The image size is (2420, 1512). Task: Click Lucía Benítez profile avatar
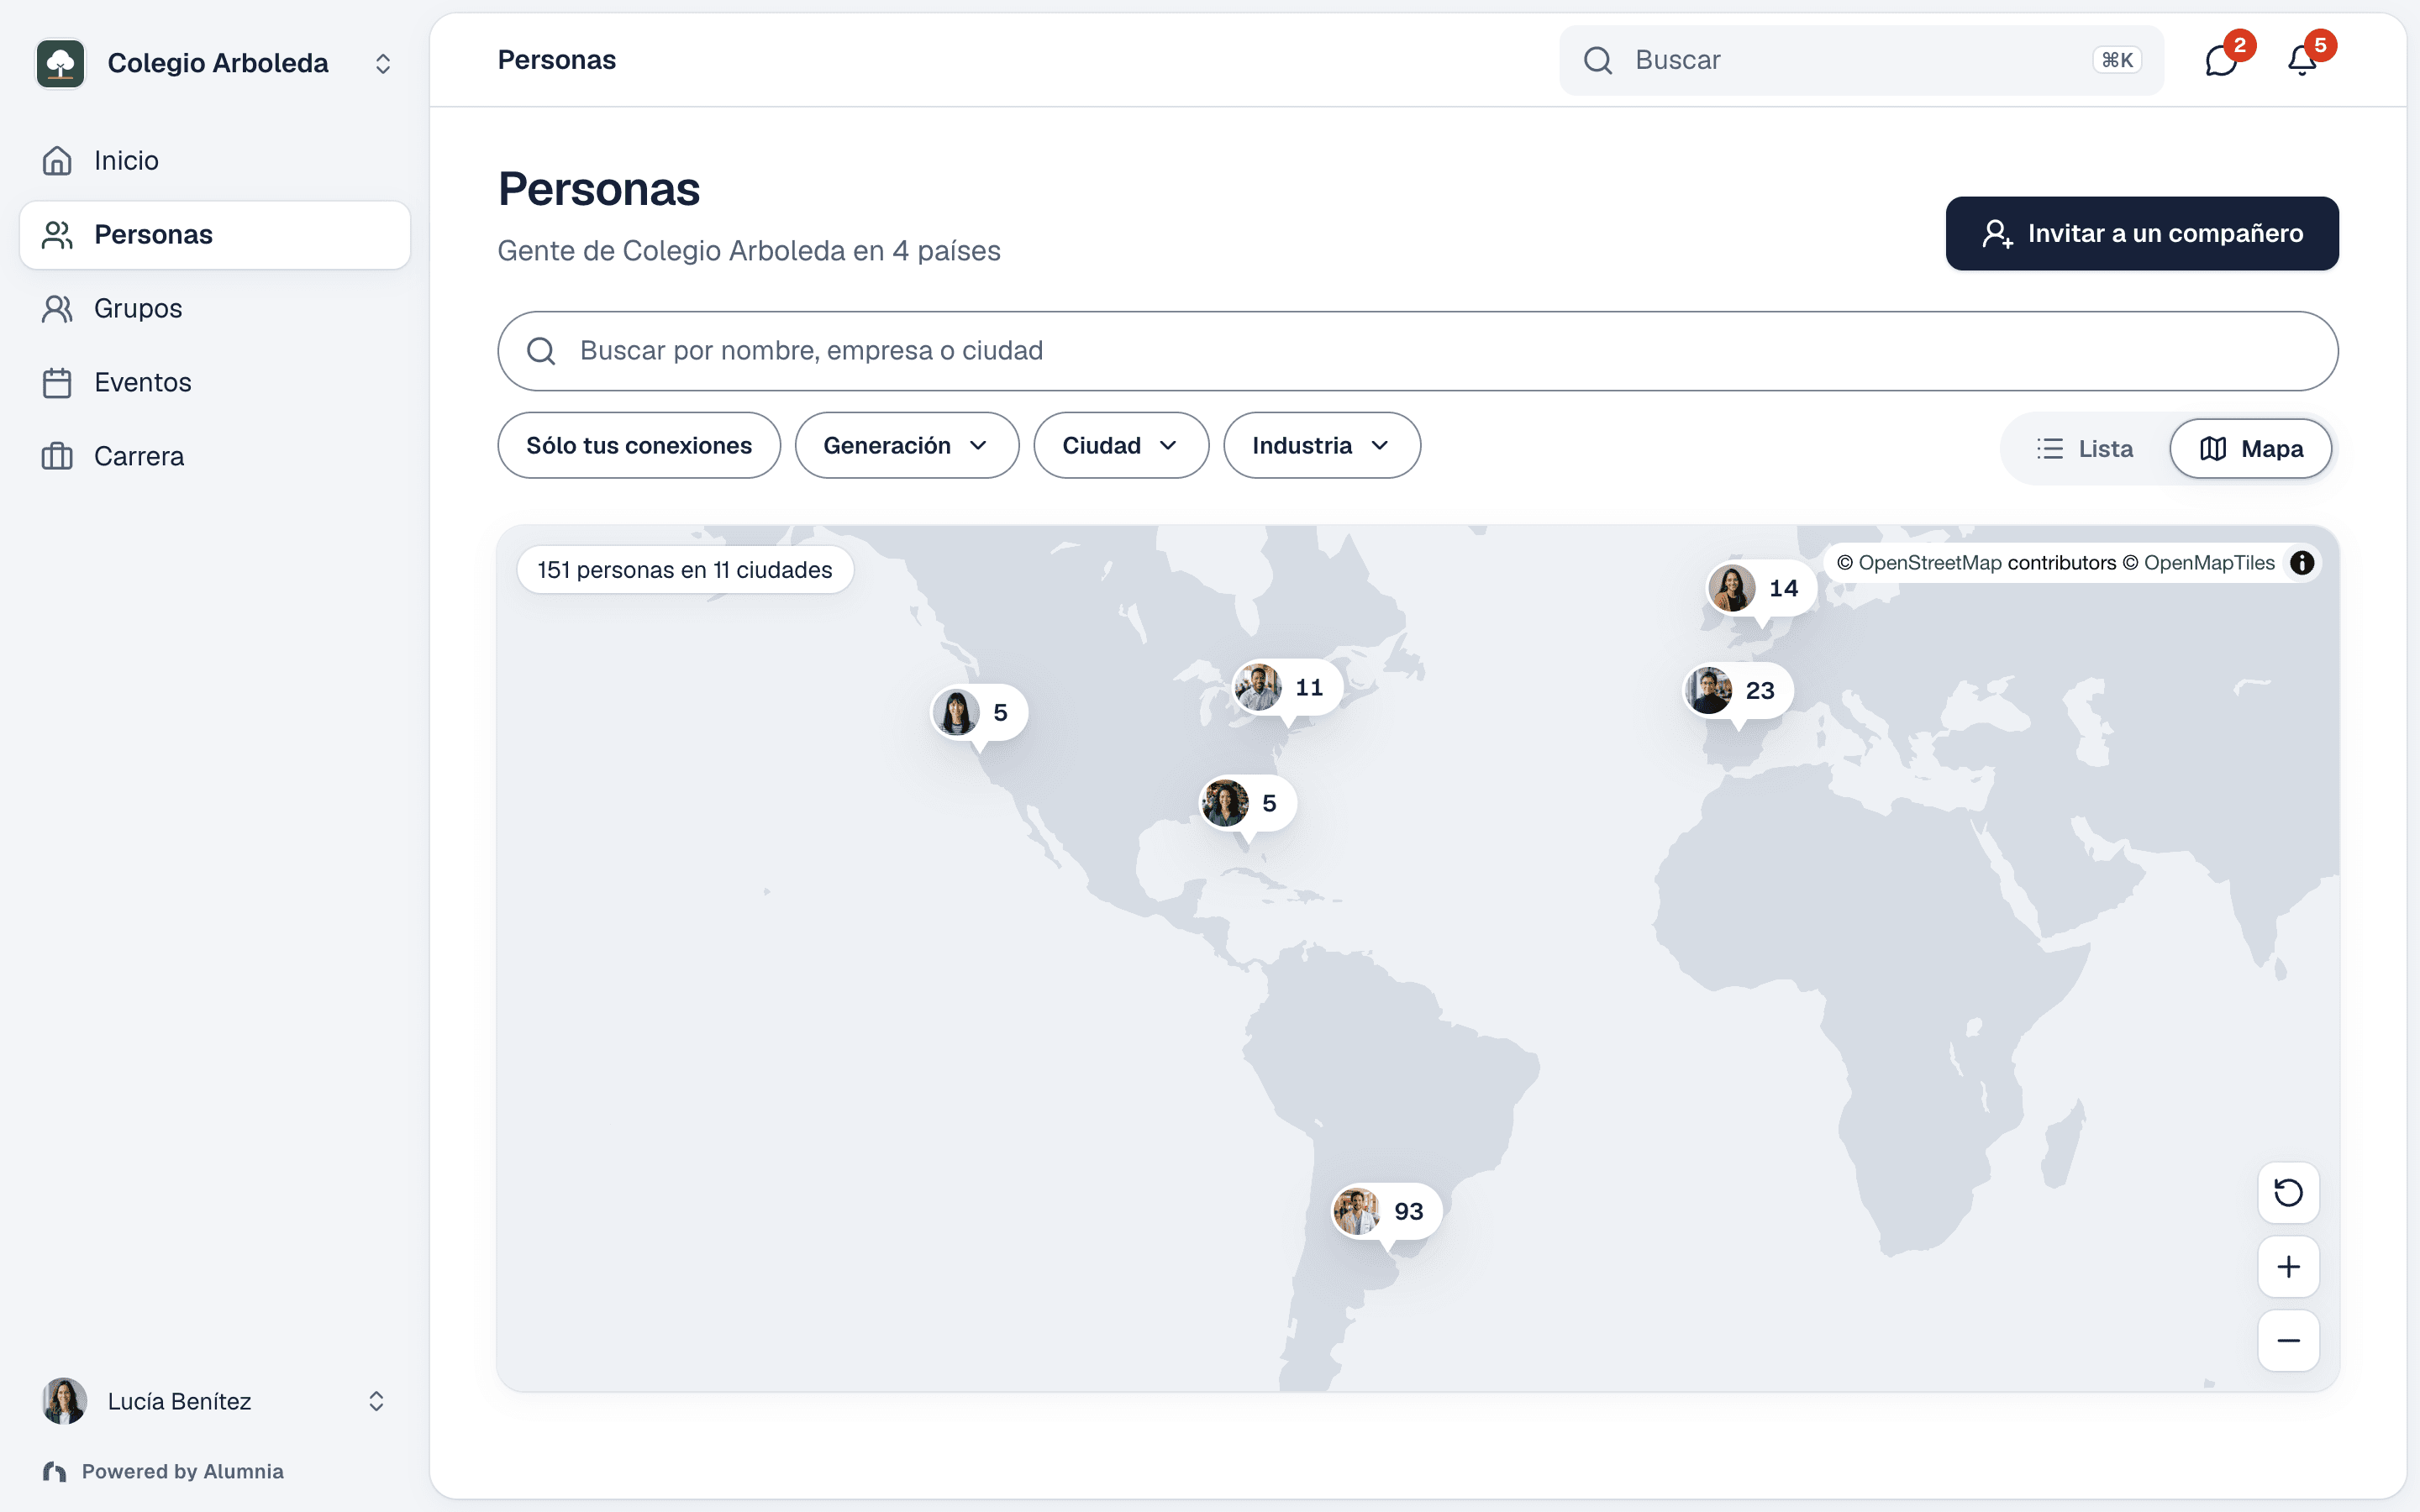[64, 1401]
